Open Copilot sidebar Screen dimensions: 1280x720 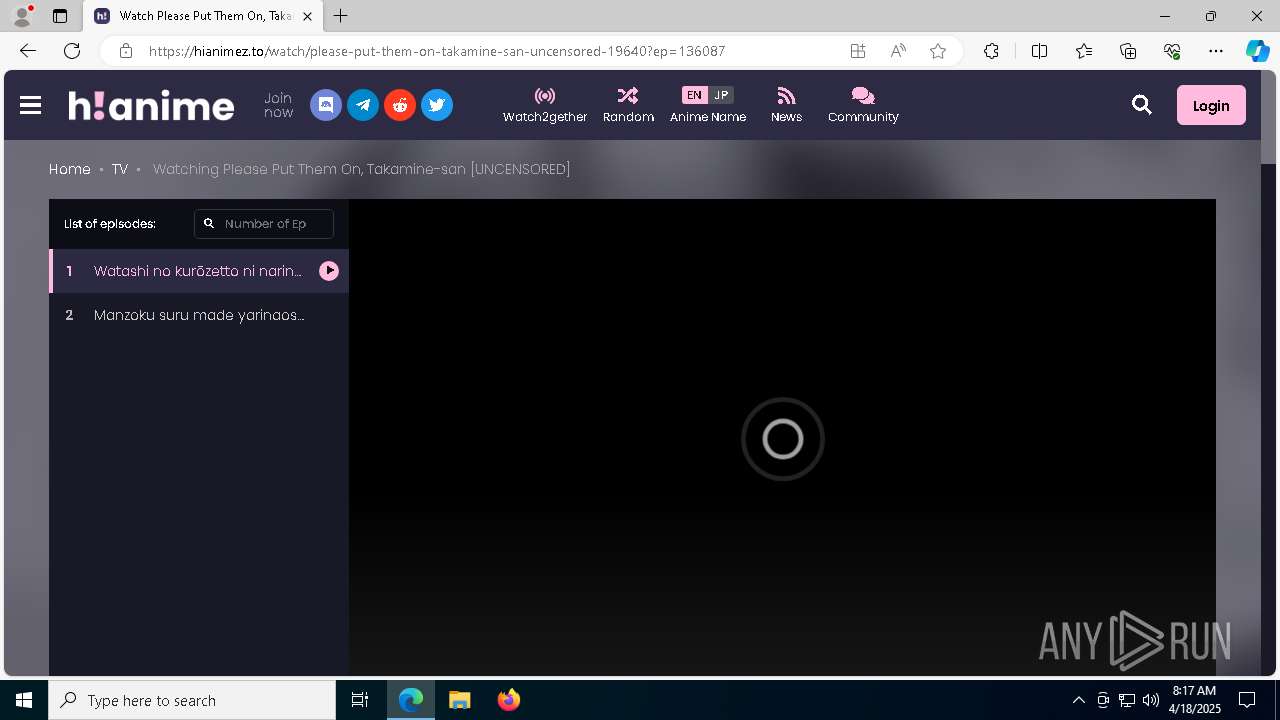[1257, 51]
